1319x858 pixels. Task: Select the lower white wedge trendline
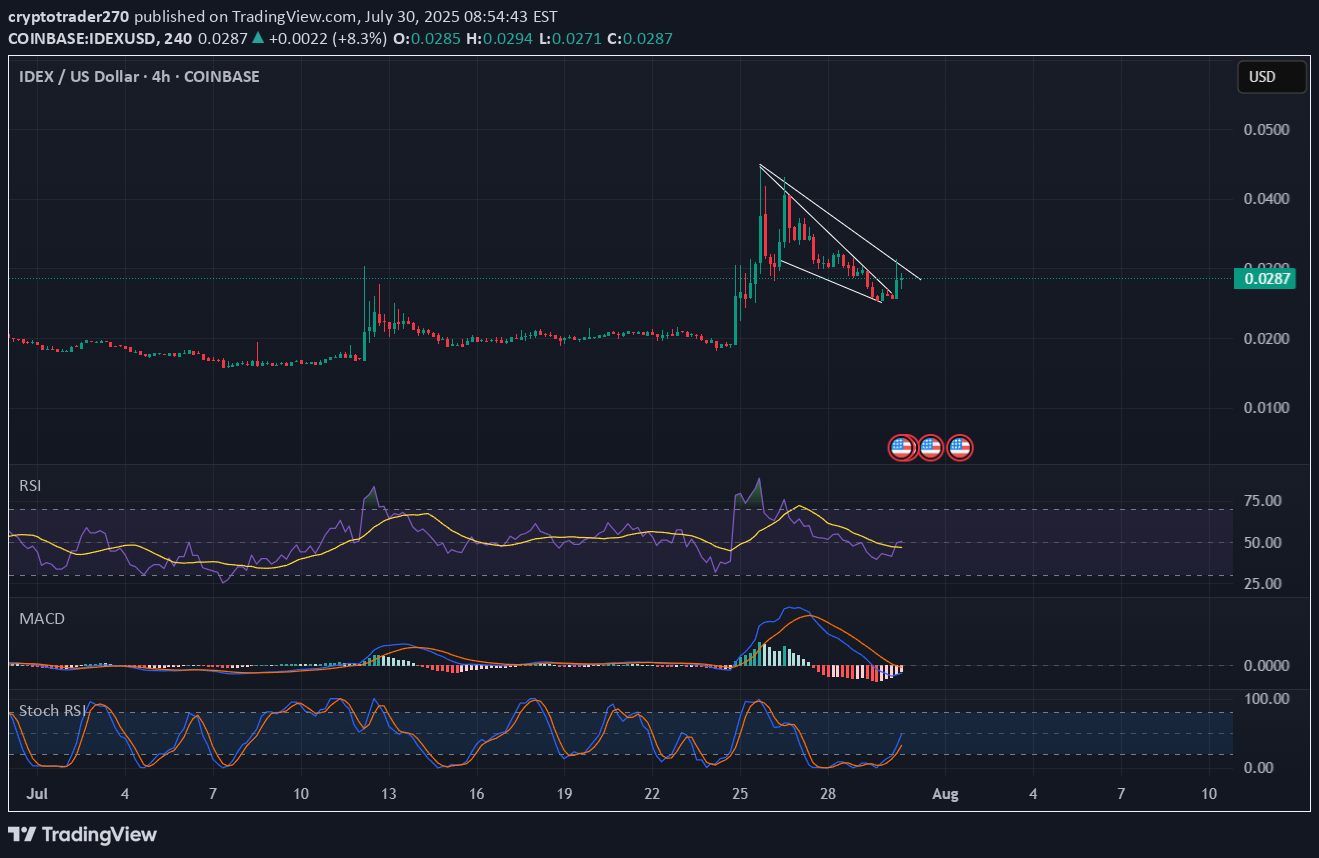[x=830, y=282]
